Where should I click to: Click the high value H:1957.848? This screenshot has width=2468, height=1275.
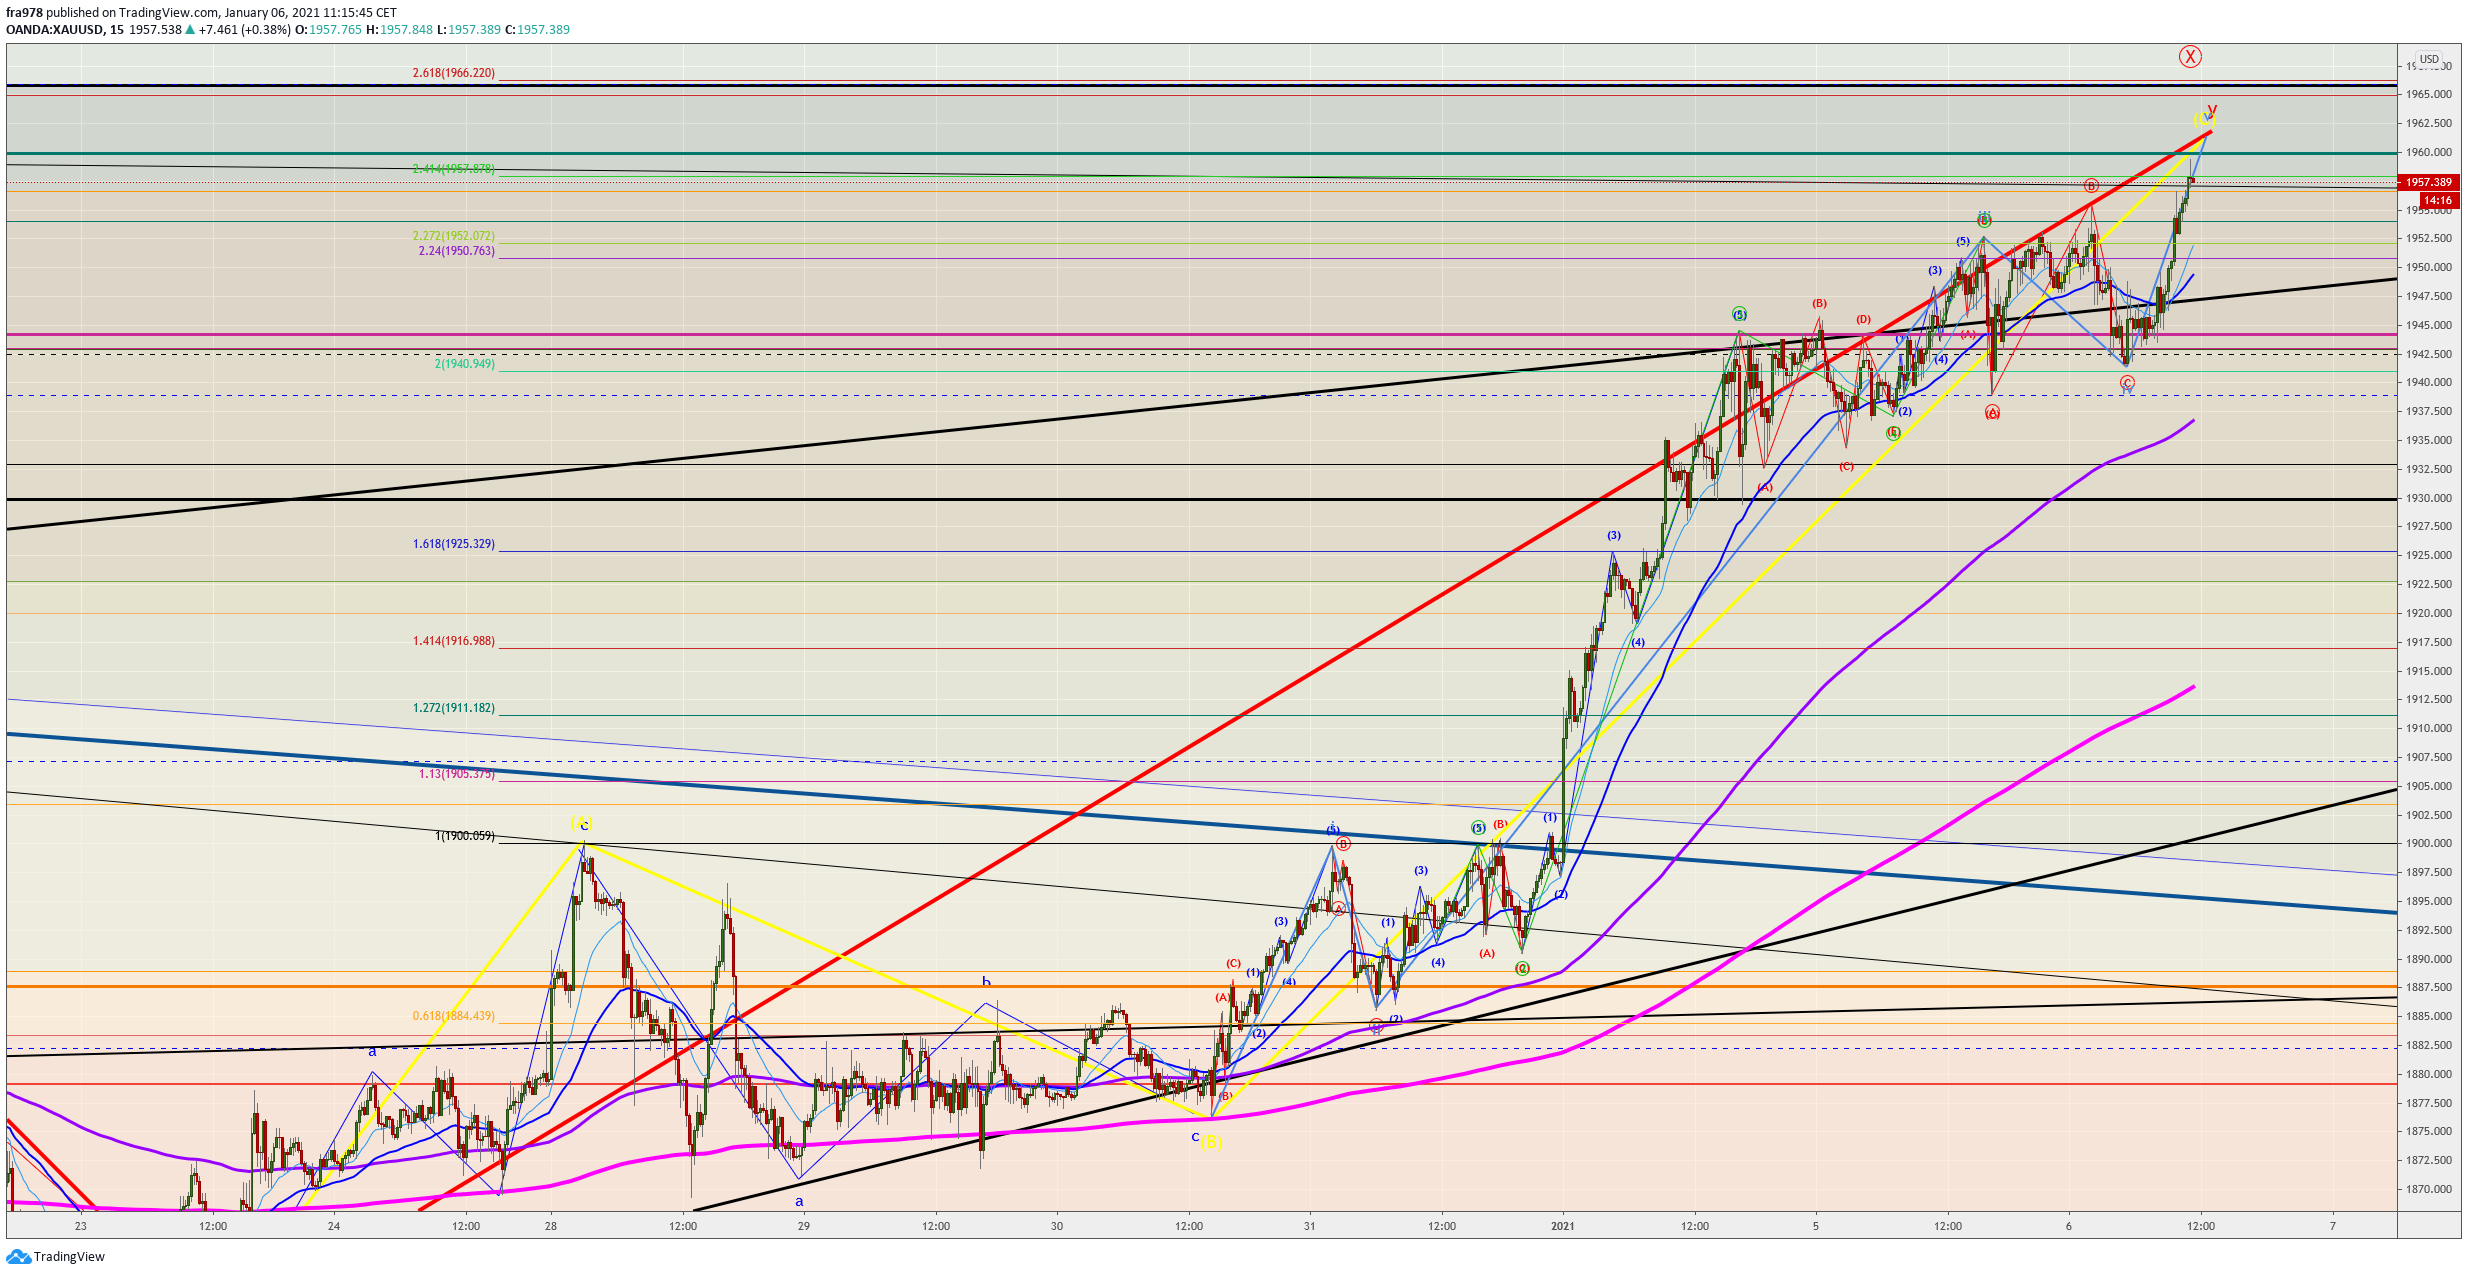coord(399,30)
